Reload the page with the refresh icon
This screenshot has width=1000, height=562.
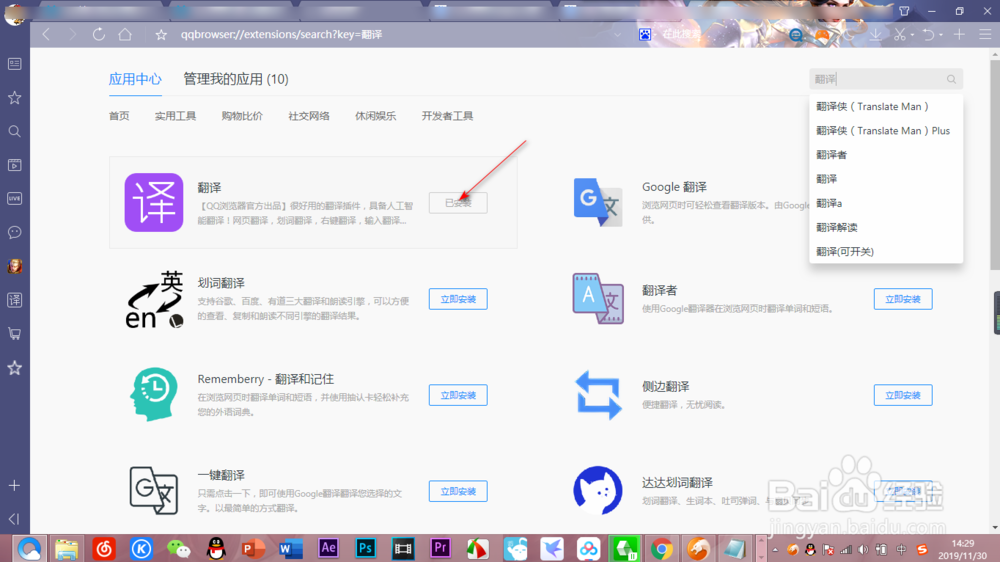click(x=98, y=34)
